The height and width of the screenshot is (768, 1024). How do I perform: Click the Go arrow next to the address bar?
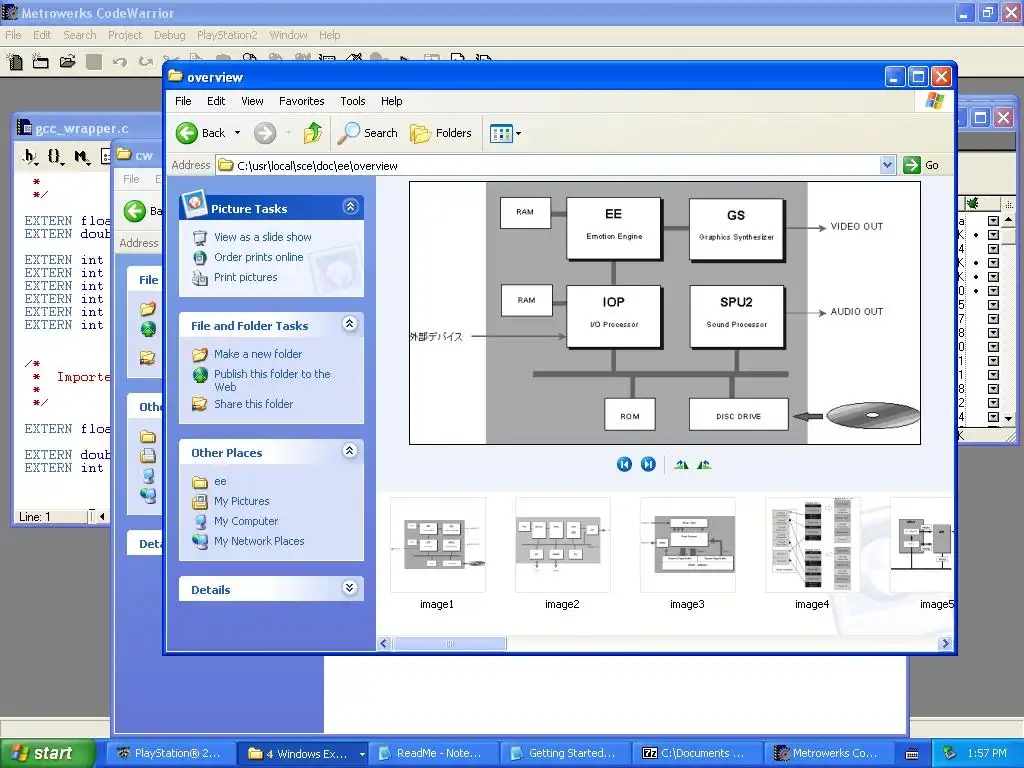point(912,165)
